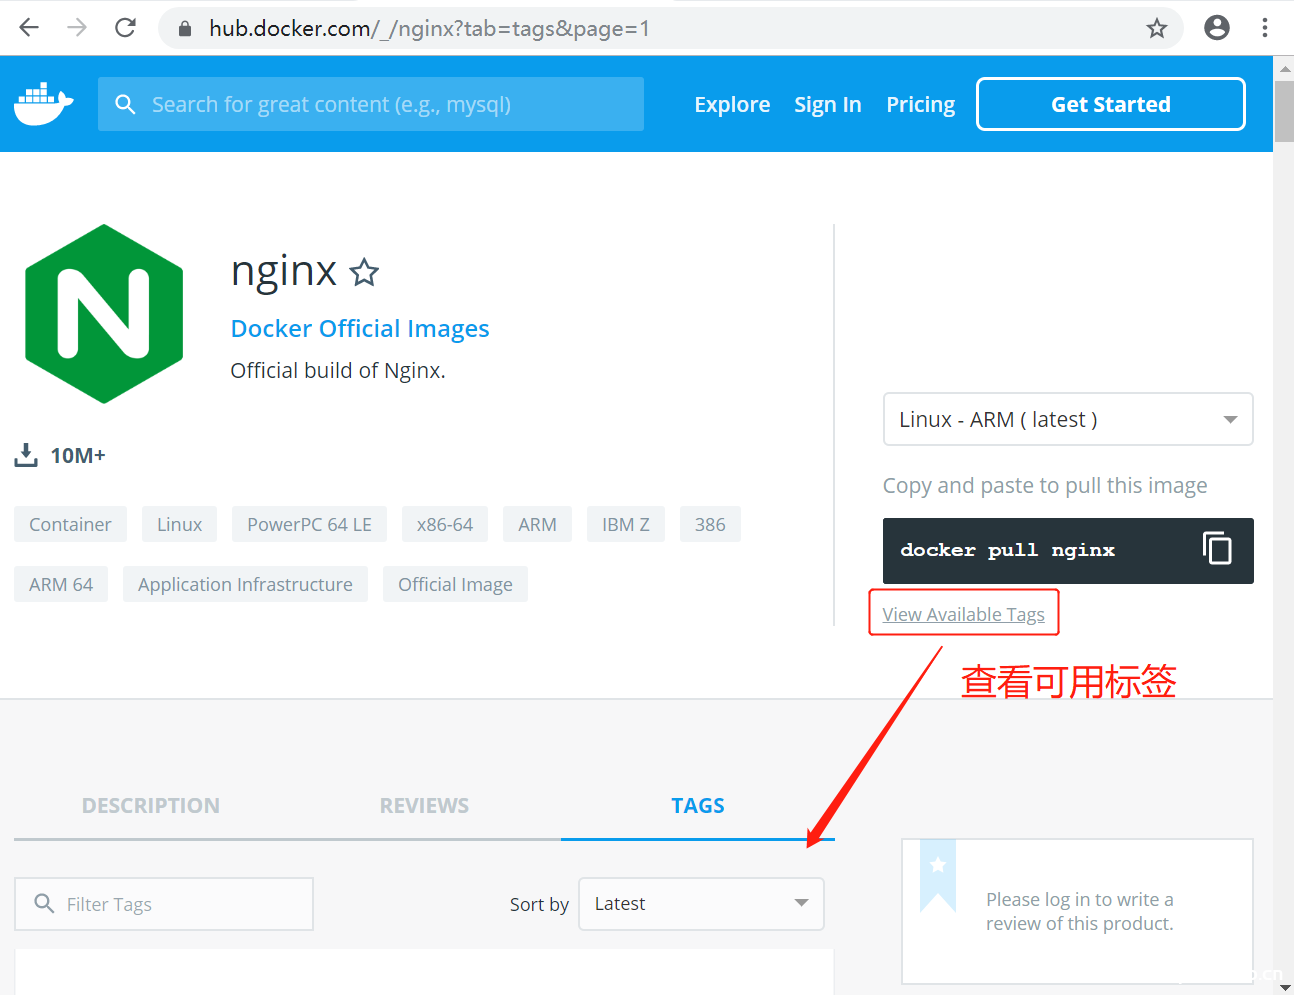Viewport: 1294px width, 995px height.
Task: Click the Get Started button
Action: coord(1110,103)
